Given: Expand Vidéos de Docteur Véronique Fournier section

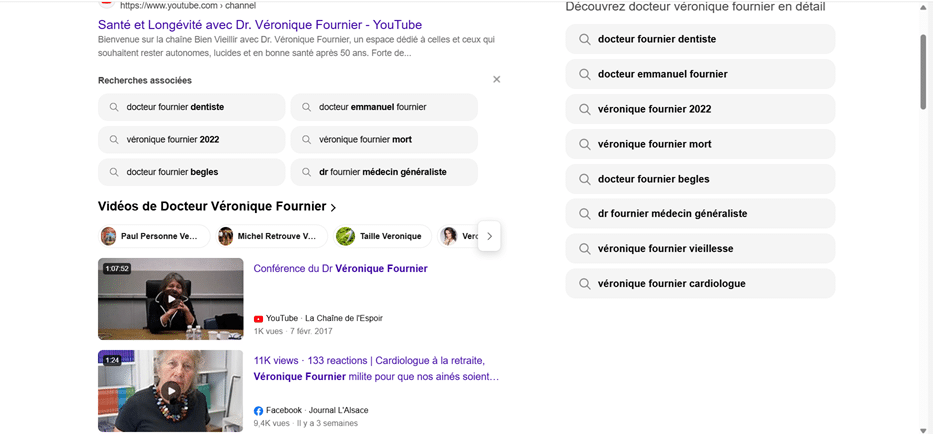Looking at the screenshot, I should tap(333, 207).
